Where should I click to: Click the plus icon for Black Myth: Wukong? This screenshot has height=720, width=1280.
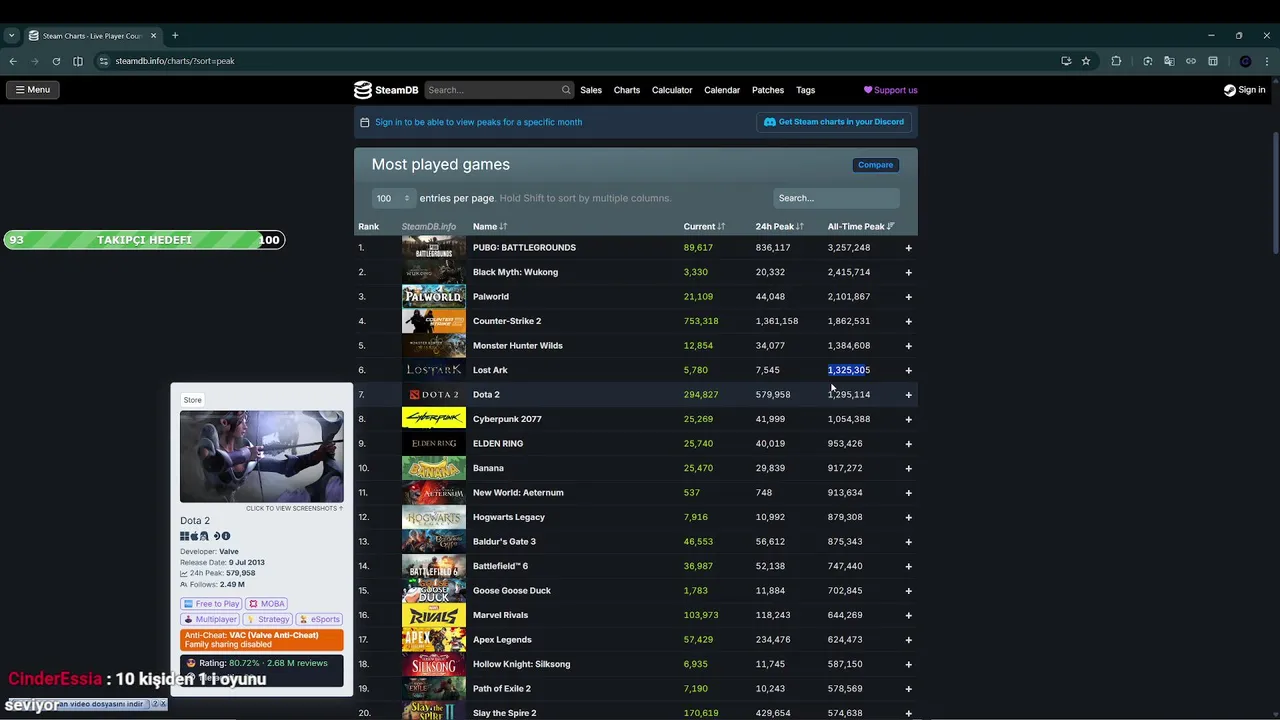coord(908,272)
